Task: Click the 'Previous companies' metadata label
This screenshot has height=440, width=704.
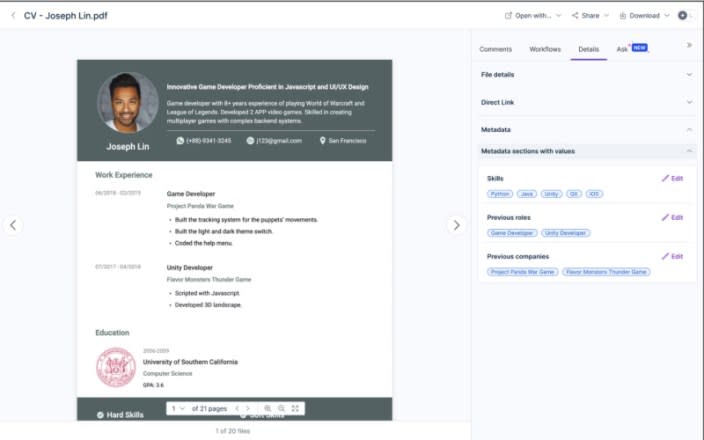Action: (518, 257)
